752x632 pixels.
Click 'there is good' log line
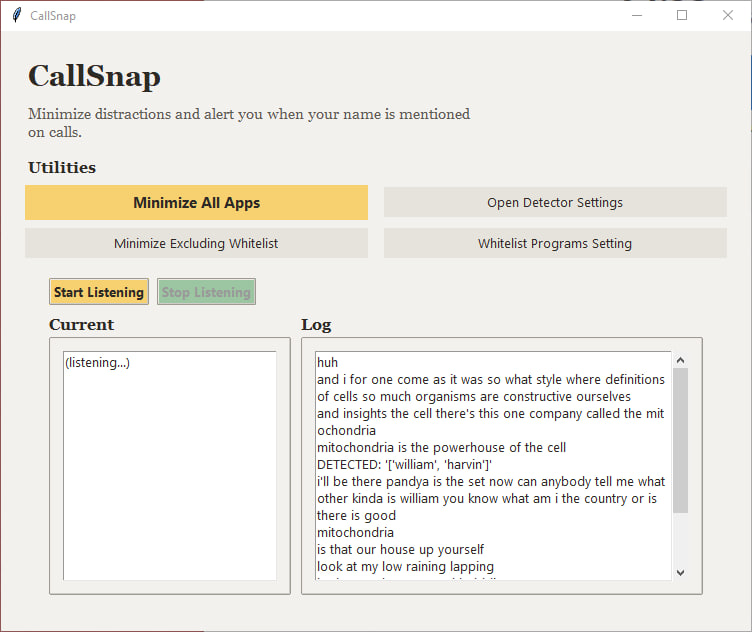[x=356, y=515]
